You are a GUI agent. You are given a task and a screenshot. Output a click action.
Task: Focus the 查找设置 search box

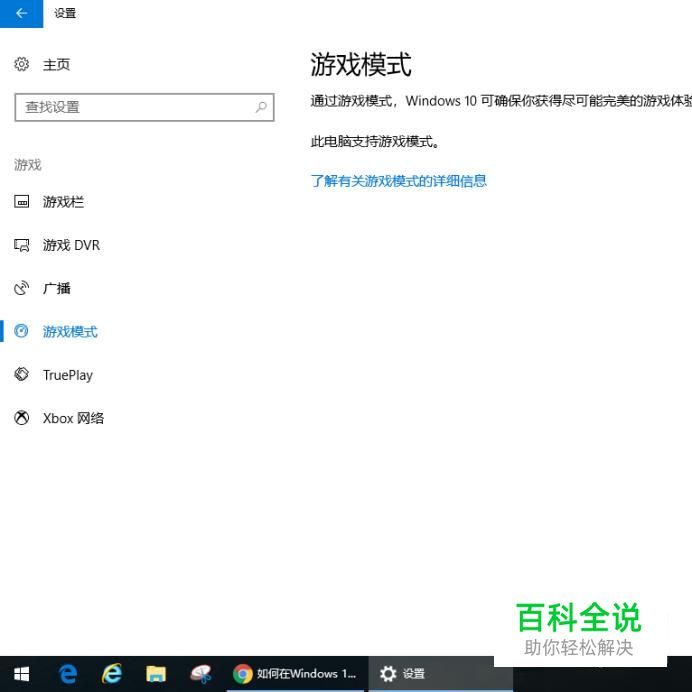[144, 107]
